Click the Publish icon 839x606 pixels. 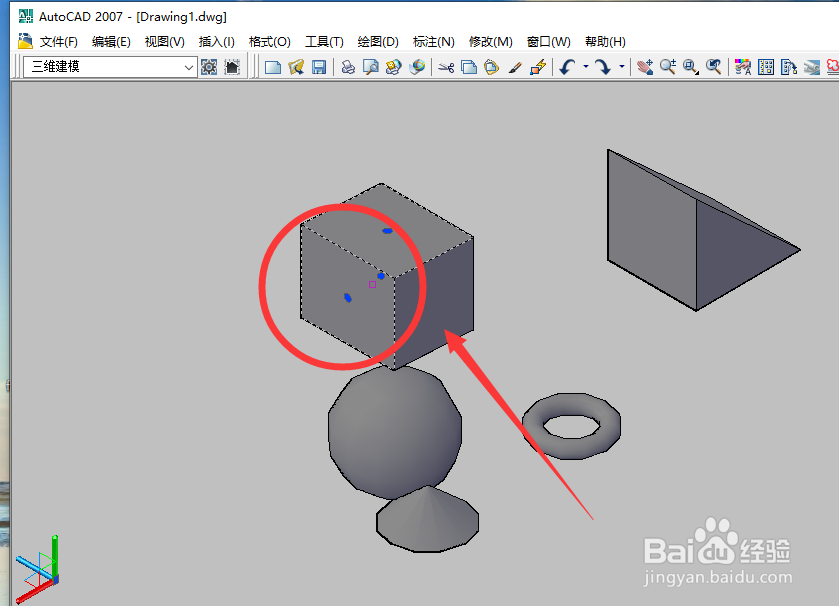(393, 67)
